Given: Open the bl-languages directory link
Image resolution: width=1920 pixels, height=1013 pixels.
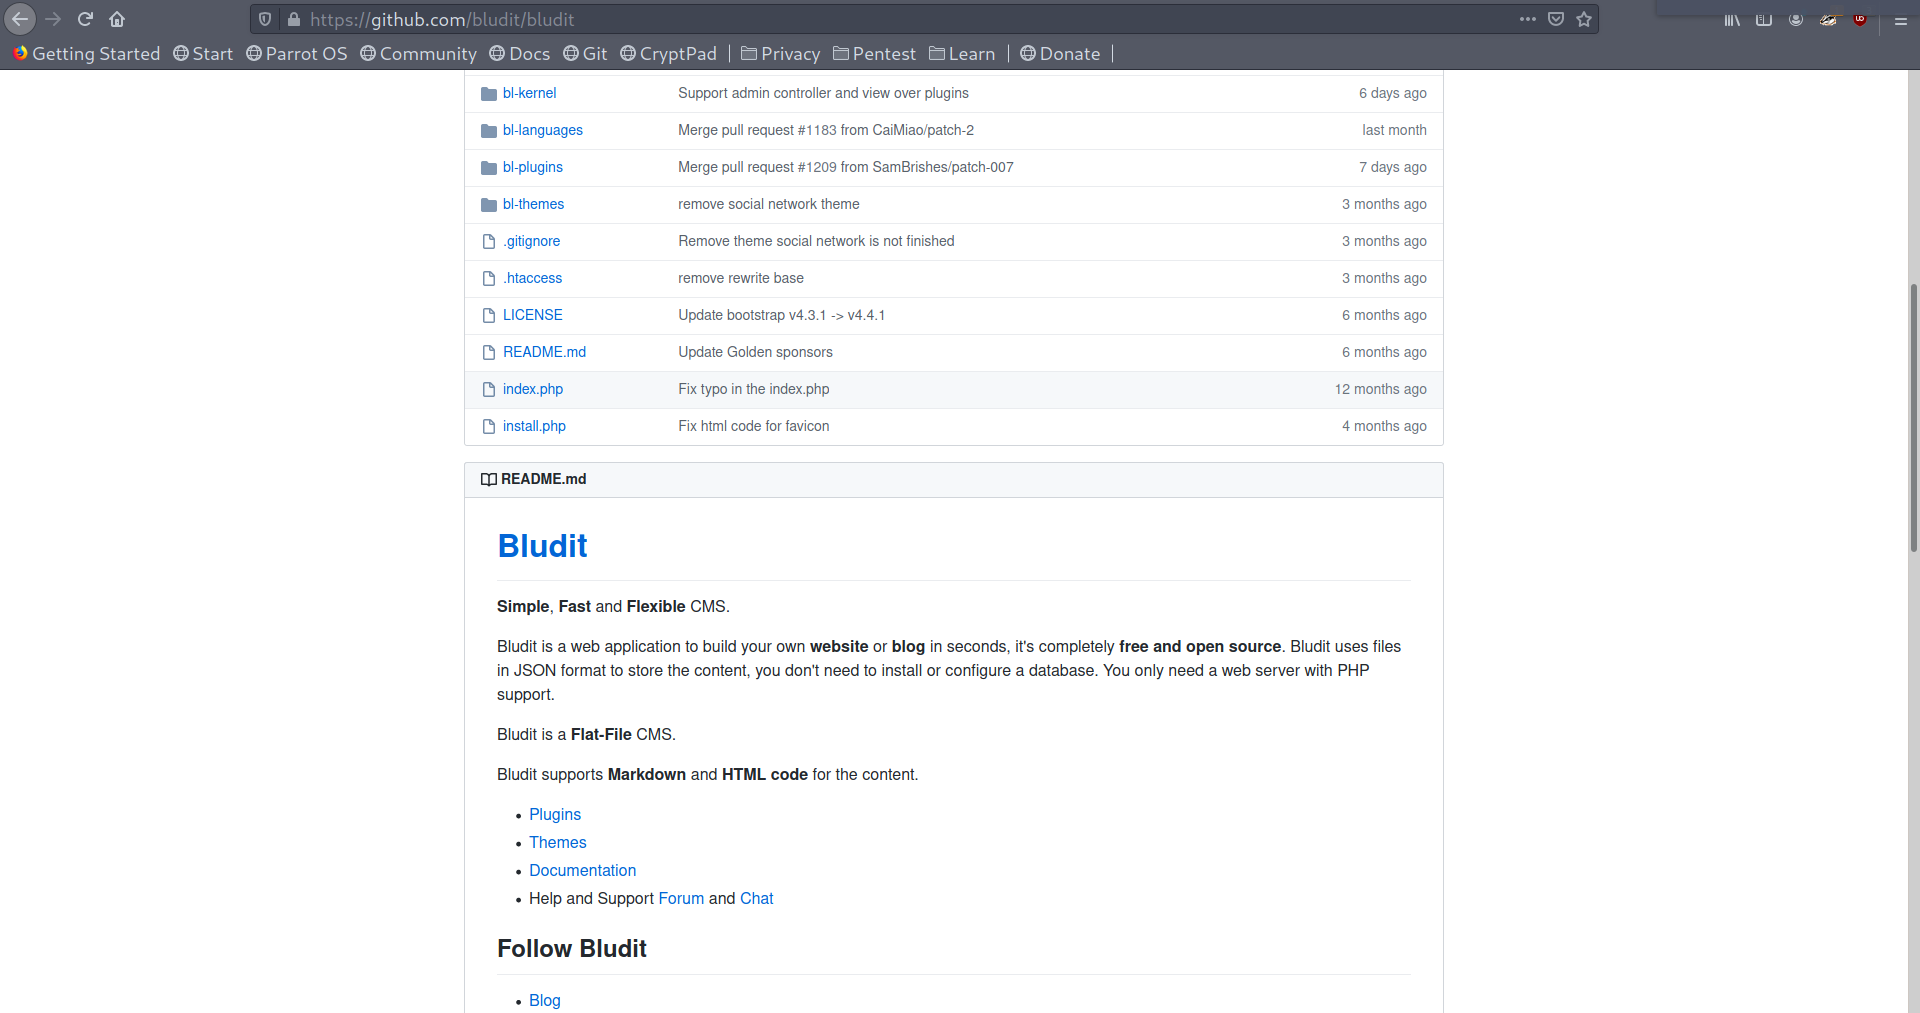Looking at the screenshot, I should tap(543, 130).
